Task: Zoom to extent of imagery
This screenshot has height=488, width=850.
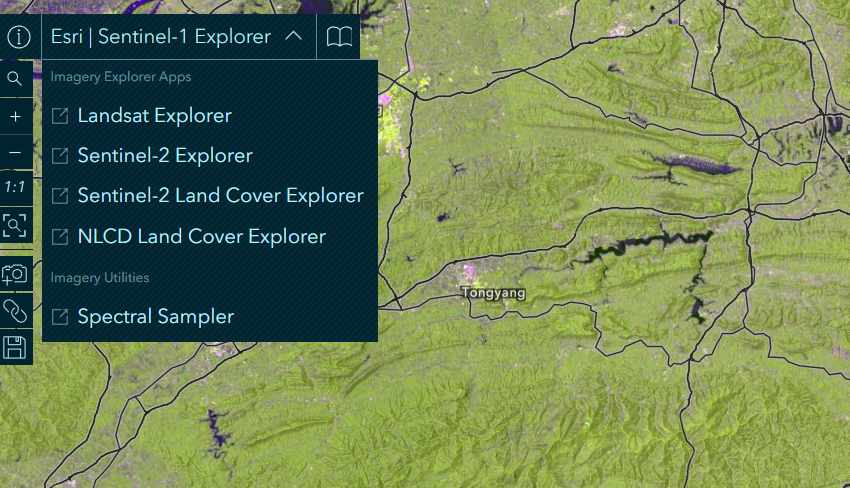Action: coord(15,225)
